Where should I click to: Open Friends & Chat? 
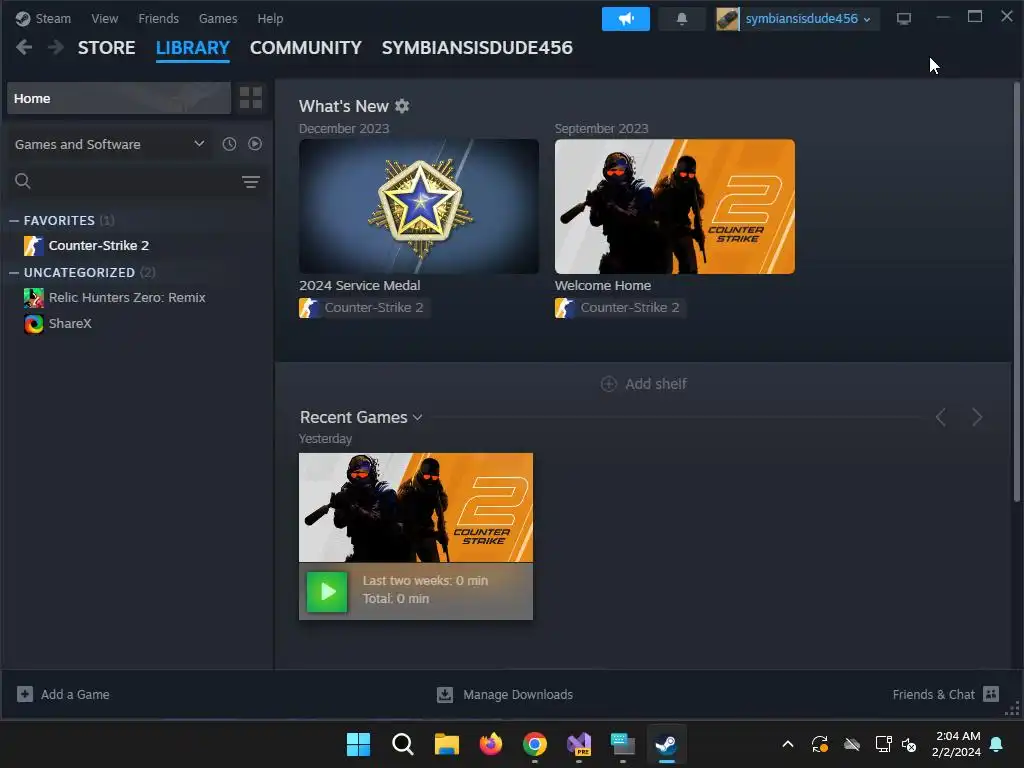tap(946, 694)
